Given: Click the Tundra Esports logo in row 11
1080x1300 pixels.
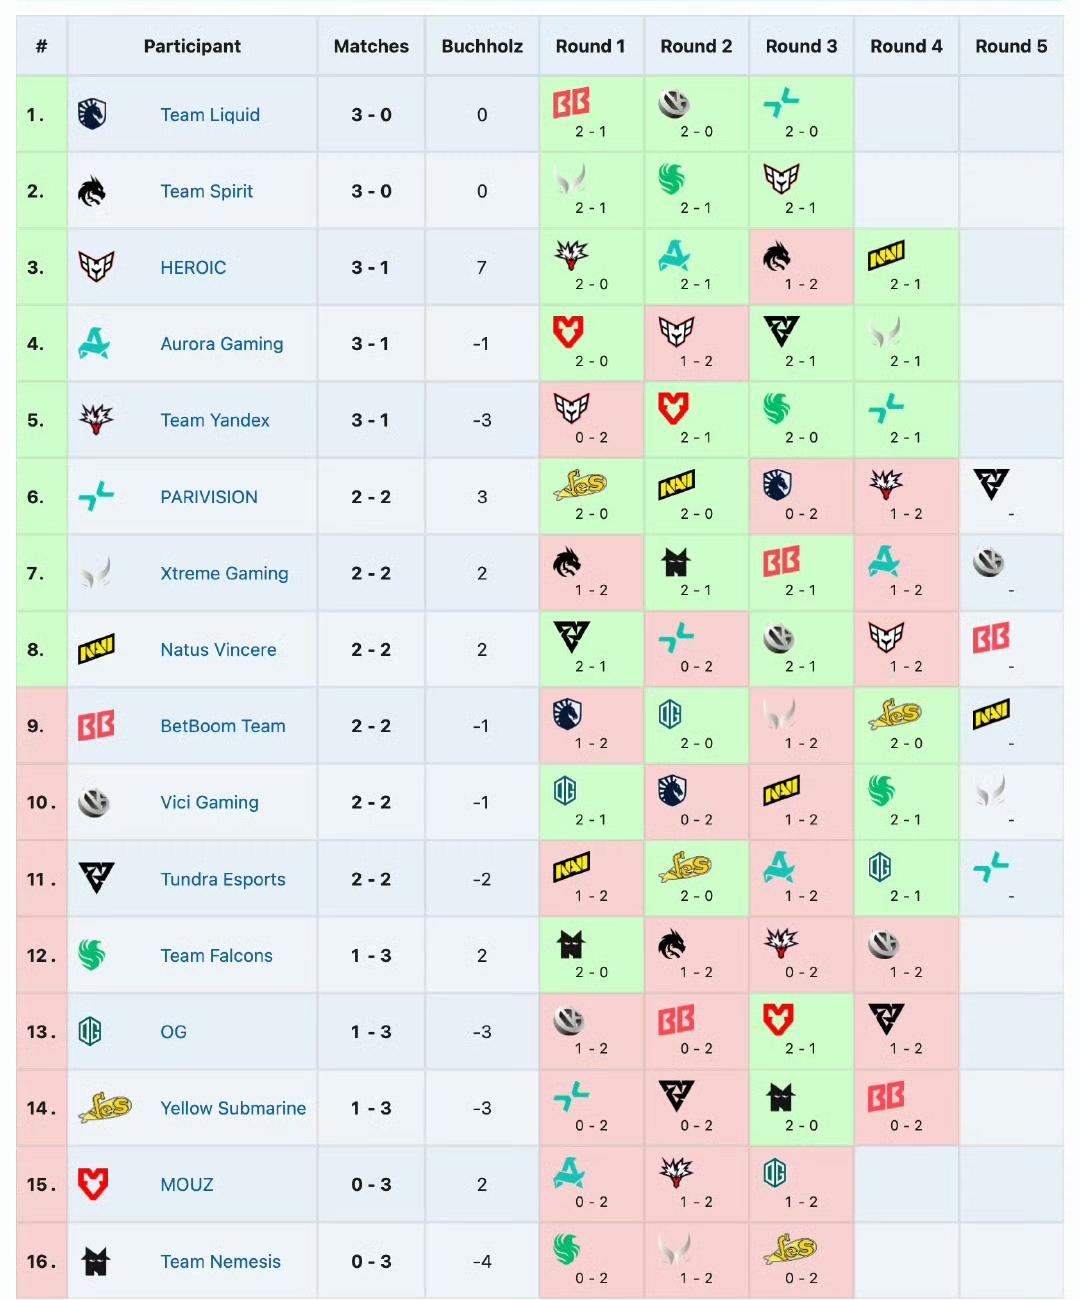Looking at the screenshot, I should click(x=96, y=879).
